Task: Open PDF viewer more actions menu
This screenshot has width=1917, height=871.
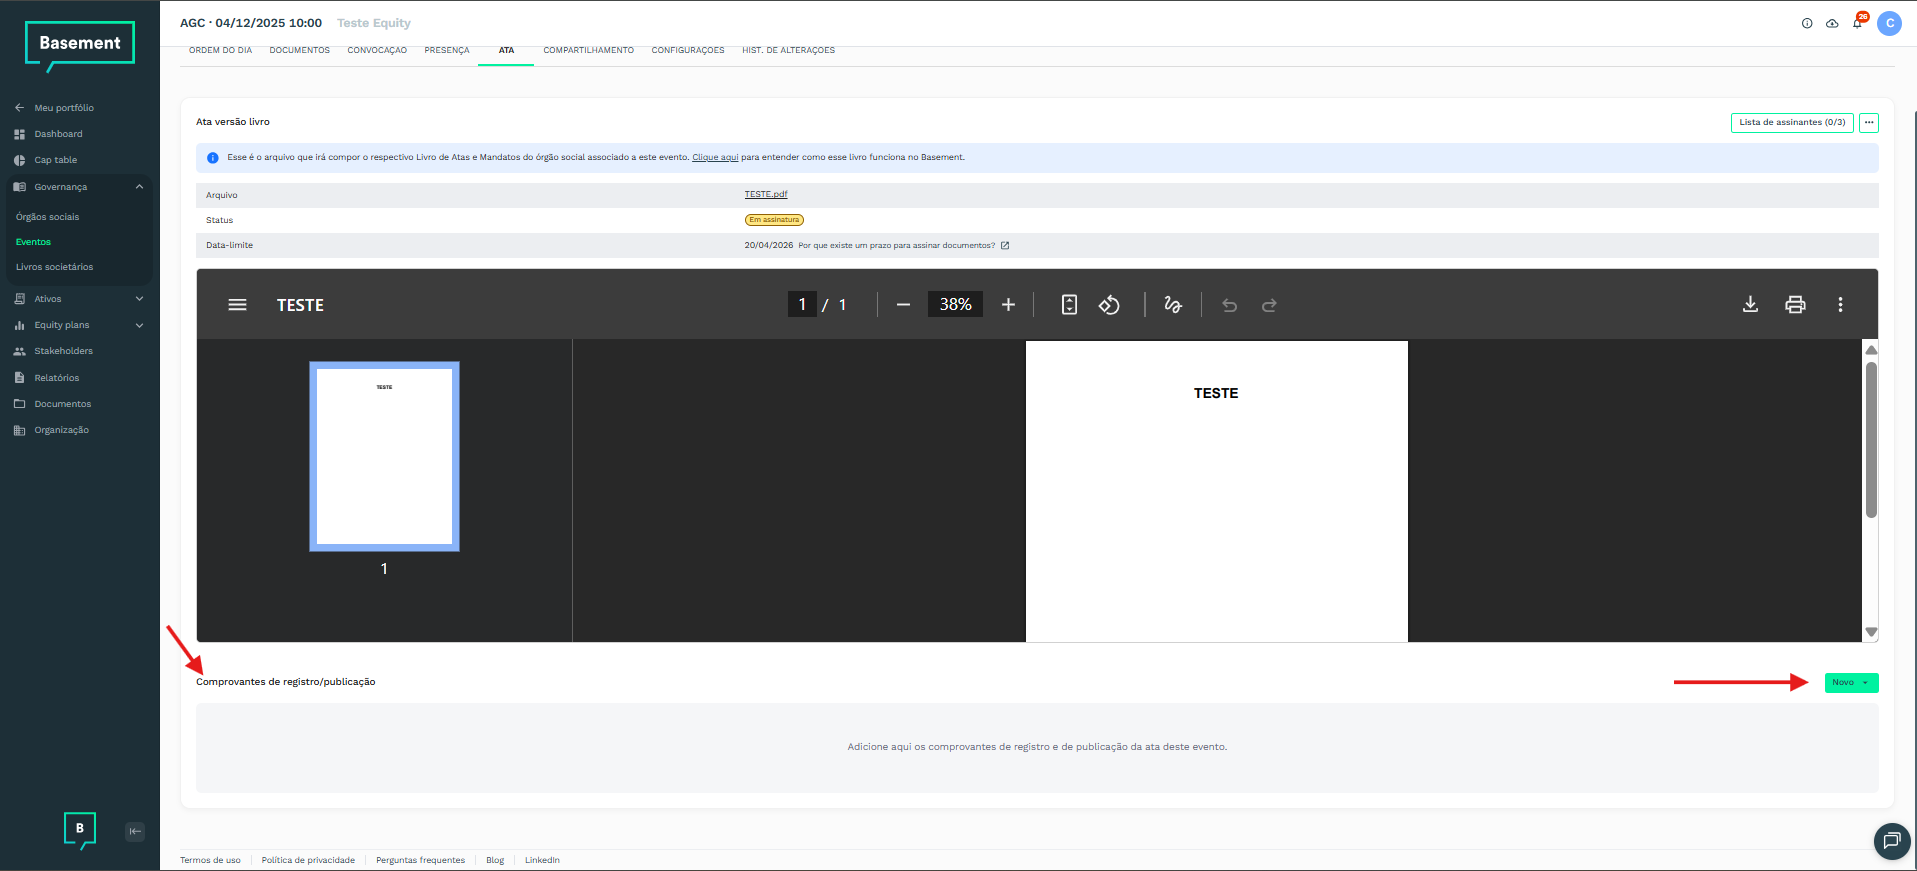Action: pos(1840,305)
